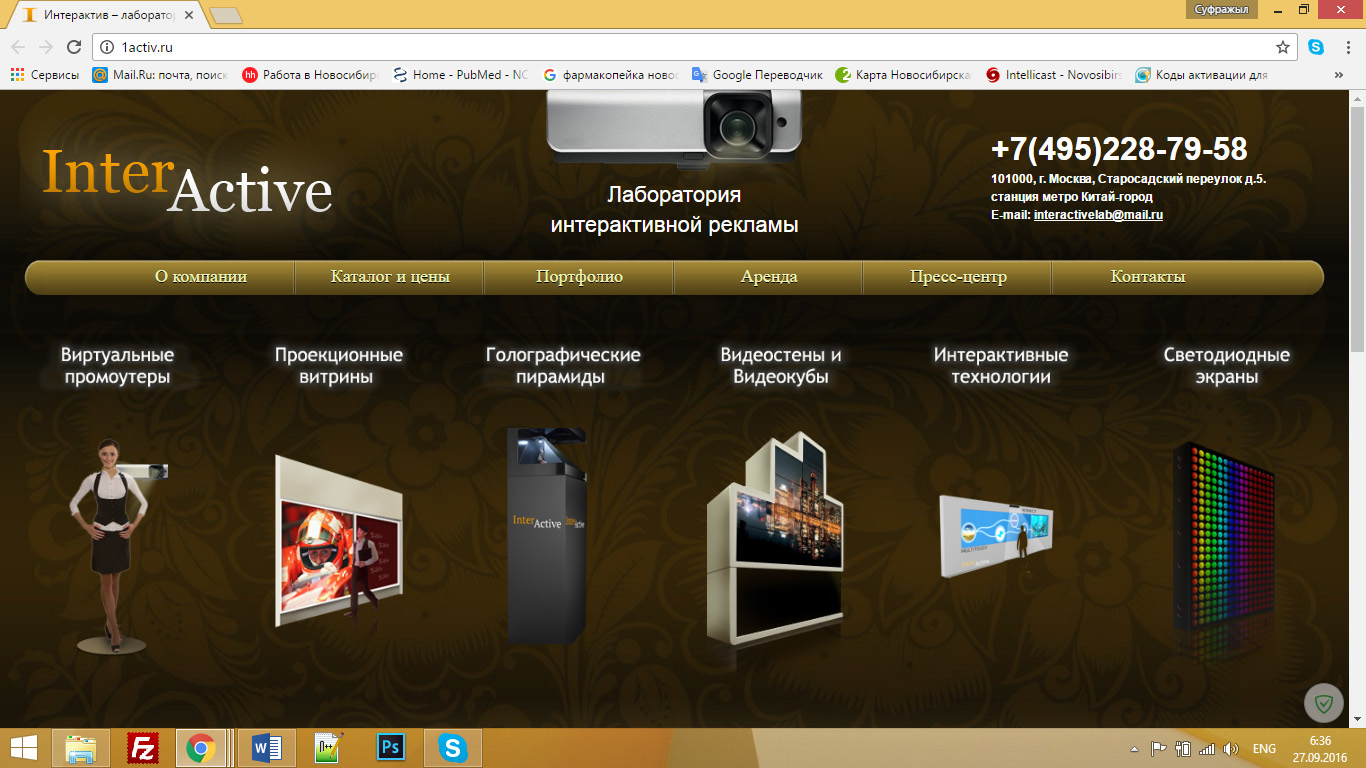Open the Сервисы apps shortcut
This screenshot has height=768, width=1366.
point(45,75)
